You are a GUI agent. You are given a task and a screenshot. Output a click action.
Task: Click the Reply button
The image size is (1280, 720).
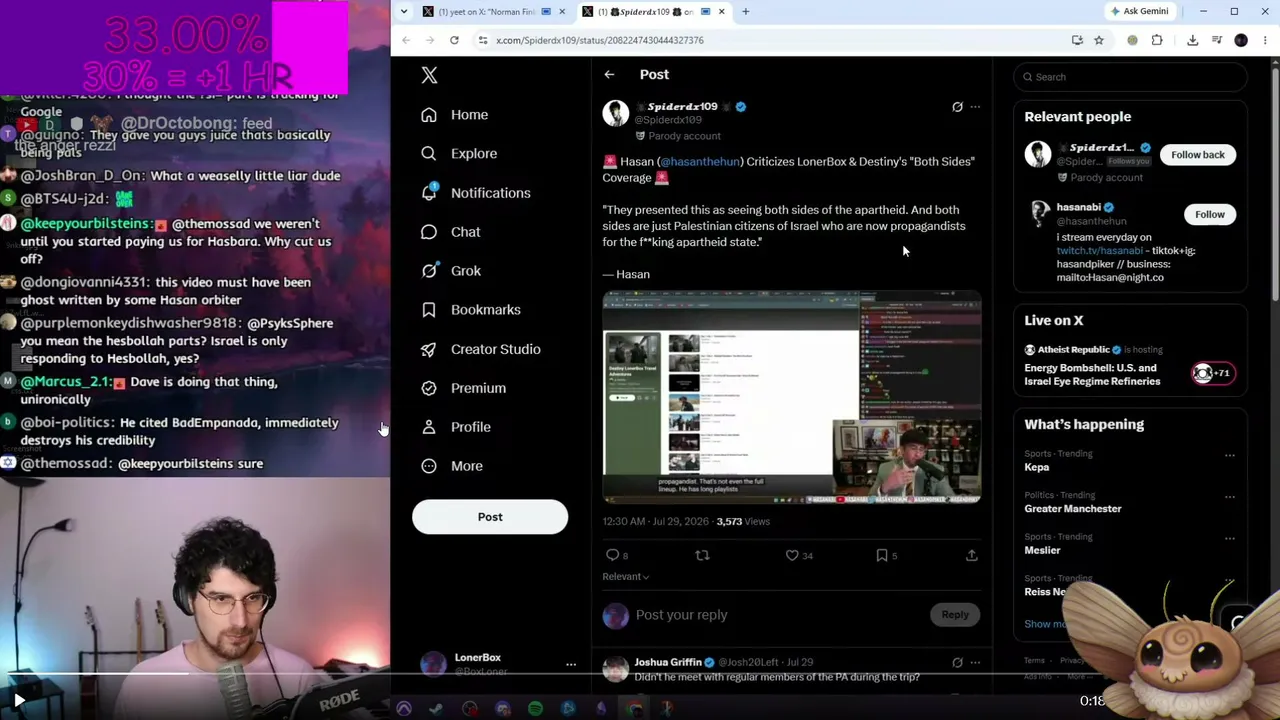click(955, 615)
